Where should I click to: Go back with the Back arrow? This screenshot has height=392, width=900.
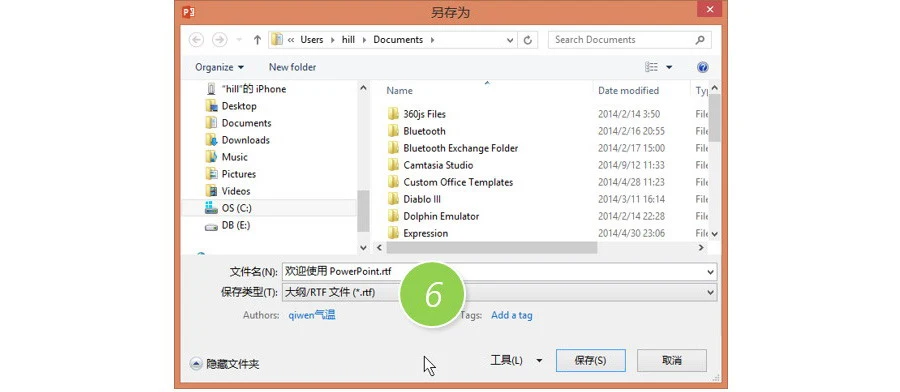point(196,40)
